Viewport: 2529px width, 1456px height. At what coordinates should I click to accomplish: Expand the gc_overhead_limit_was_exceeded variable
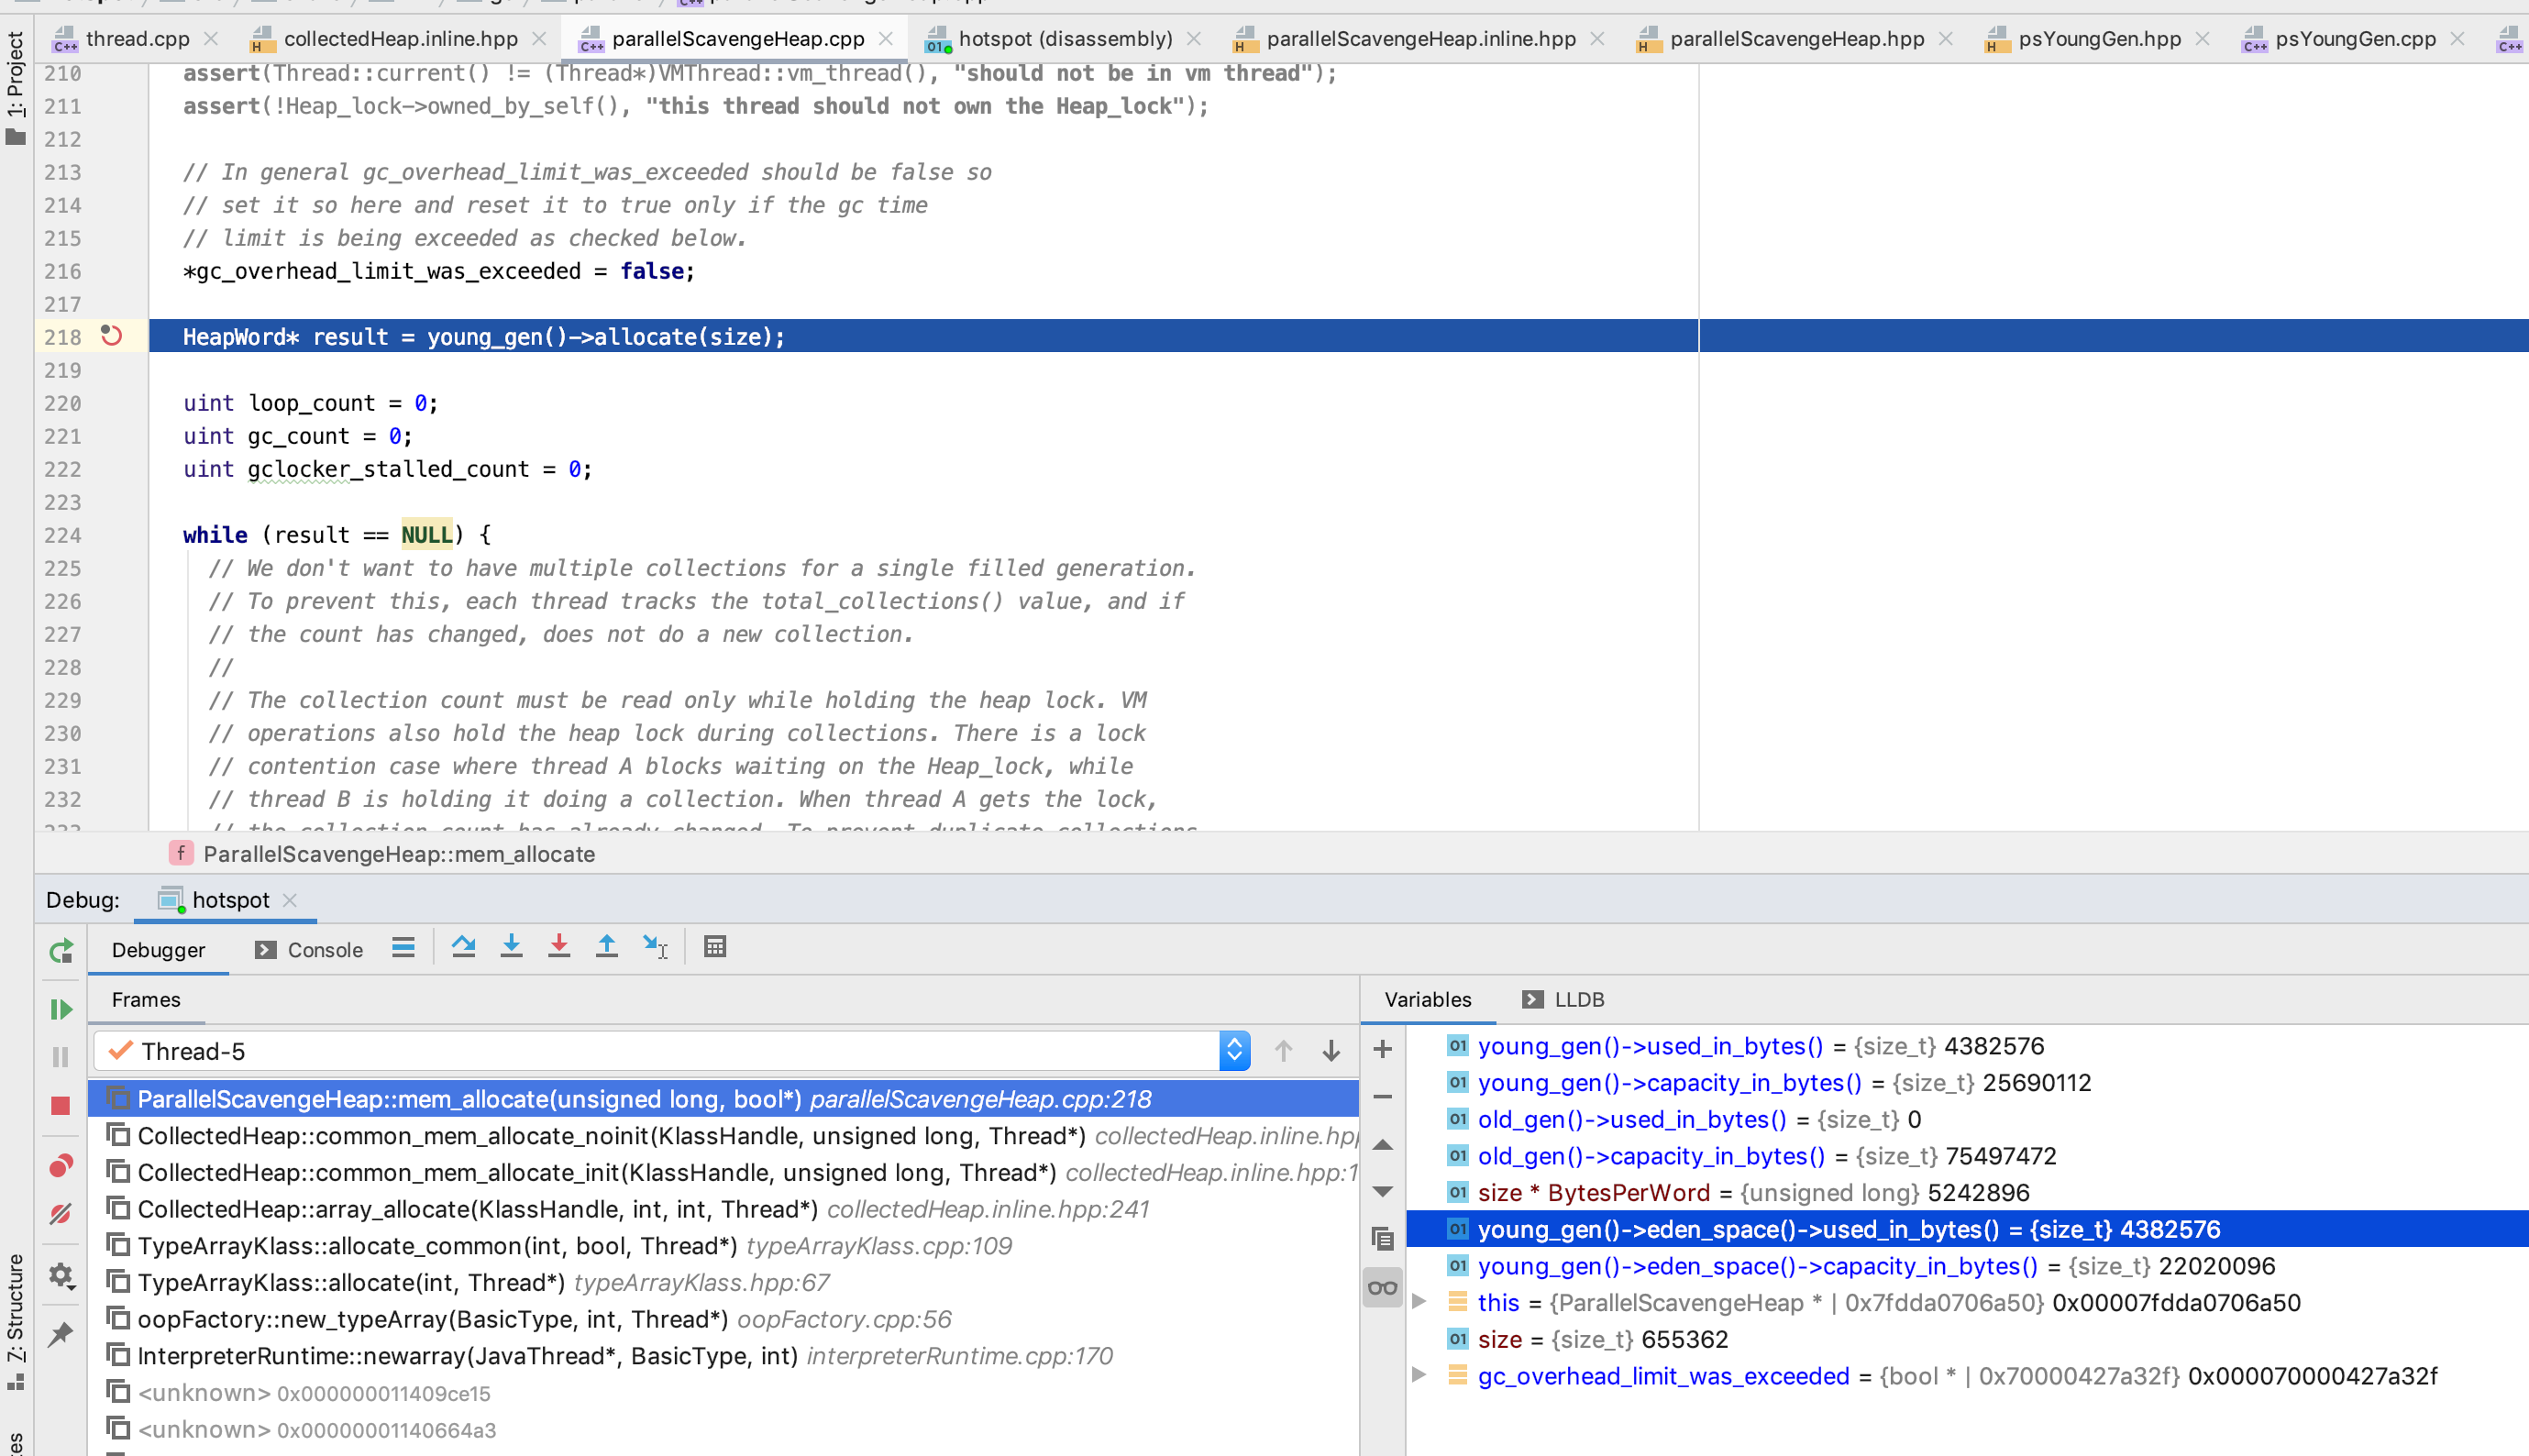point(1419,1375)
